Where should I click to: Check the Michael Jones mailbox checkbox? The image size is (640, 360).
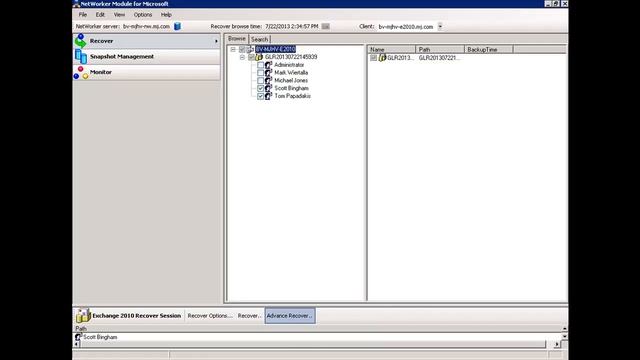(x=260, y=80)
